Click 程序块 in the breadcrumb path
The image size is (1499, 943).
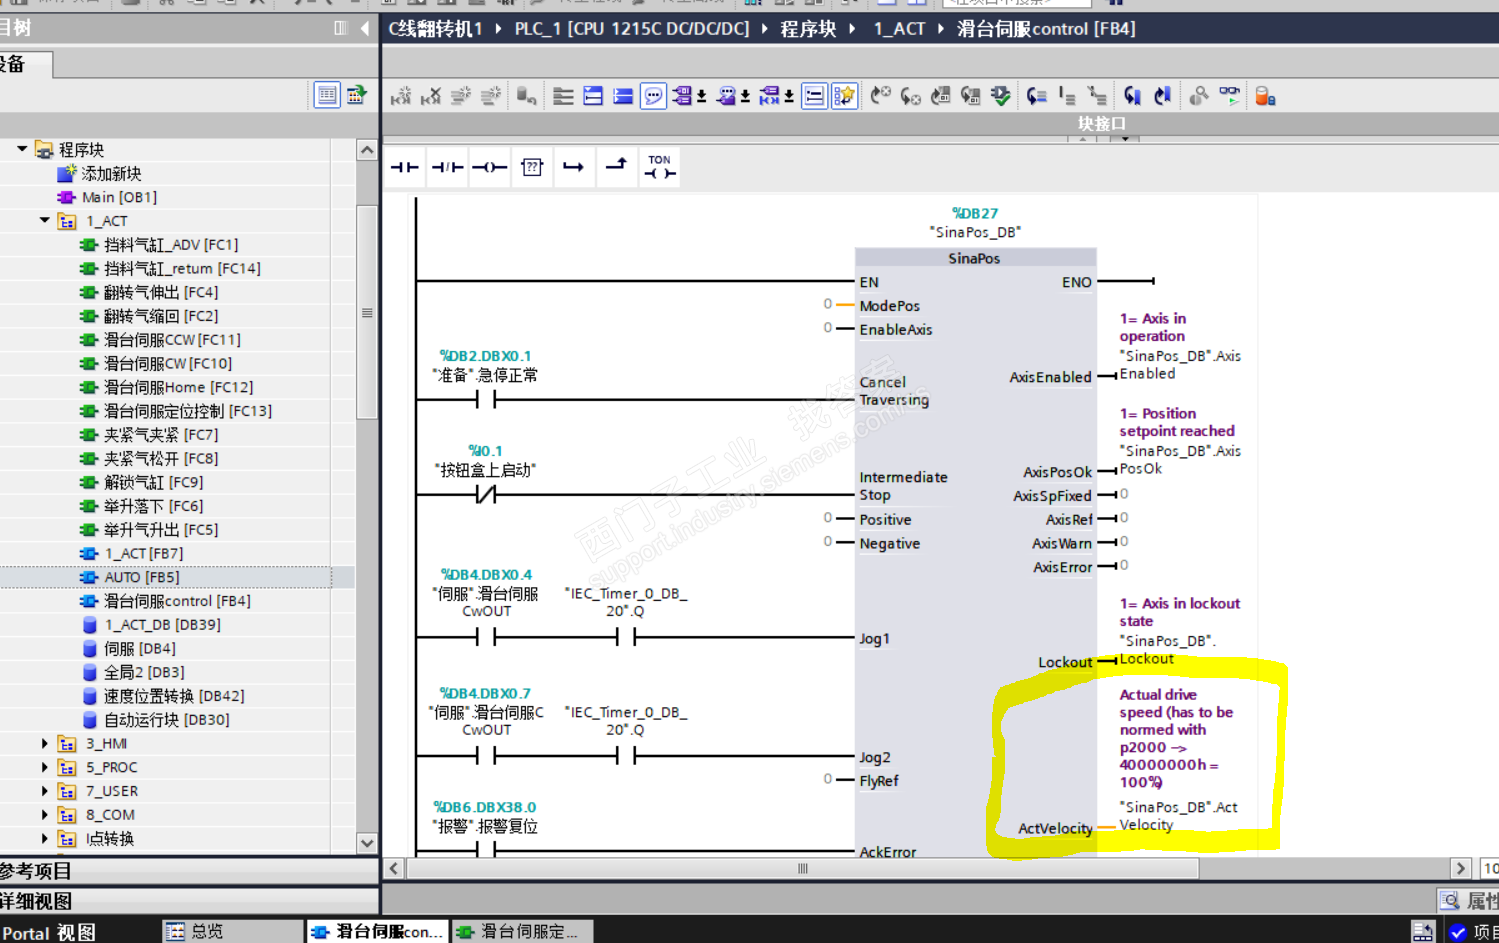point(808,29)
